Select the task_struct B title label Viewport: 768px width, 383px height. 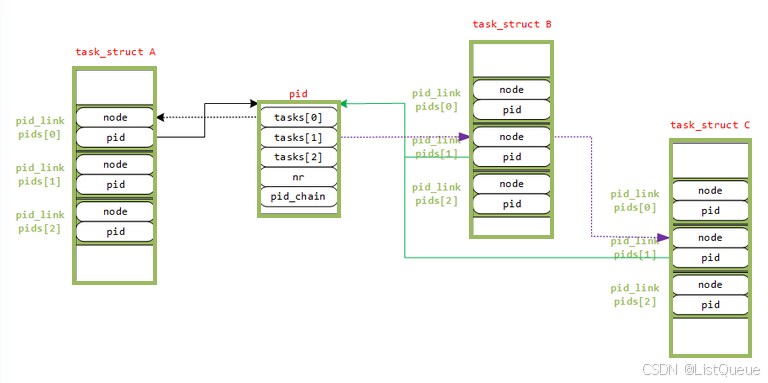[x=512, y=24]
